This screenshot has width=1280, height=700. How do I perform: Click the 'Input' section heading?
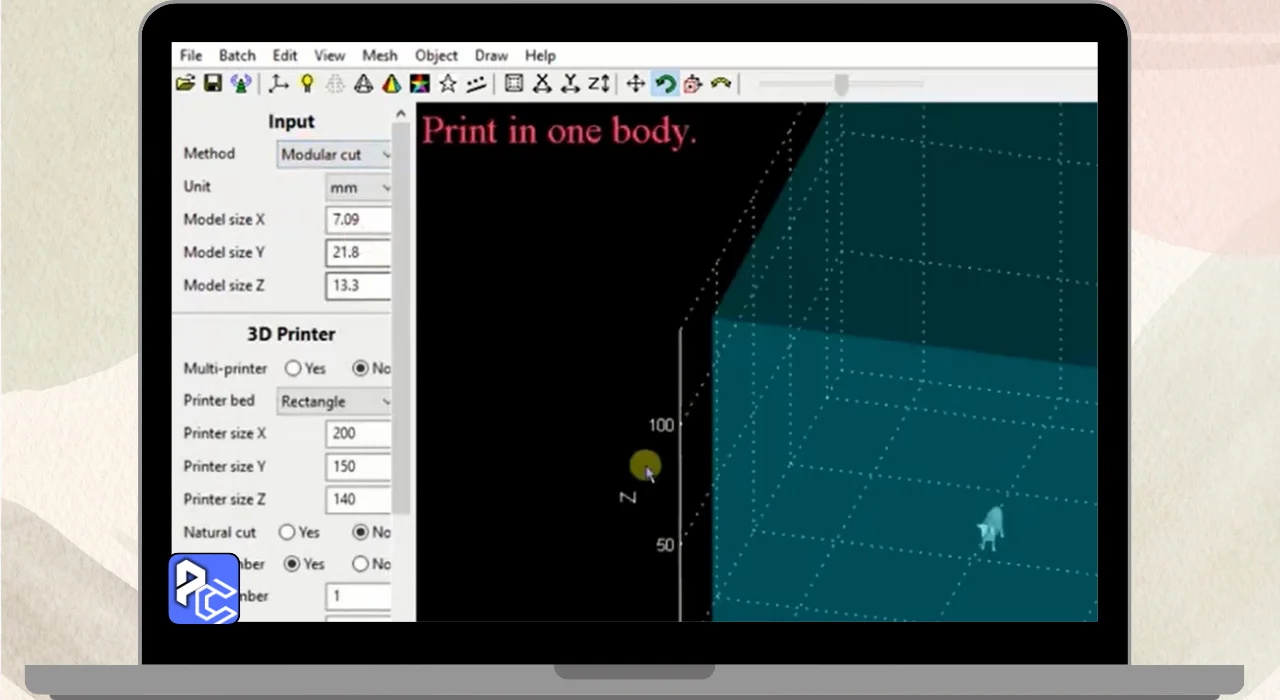click(291, 122)
